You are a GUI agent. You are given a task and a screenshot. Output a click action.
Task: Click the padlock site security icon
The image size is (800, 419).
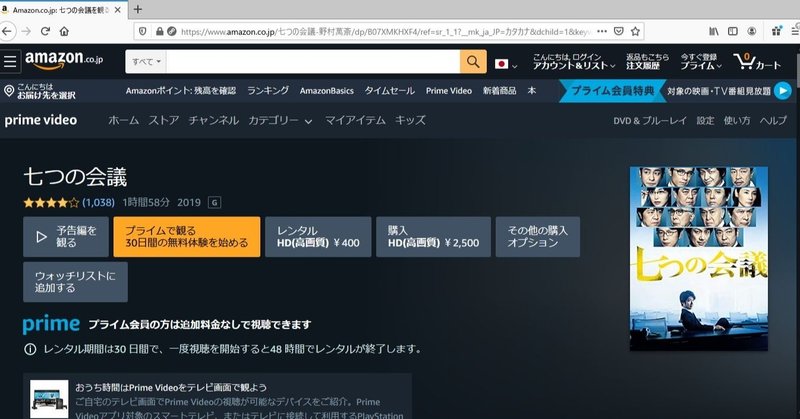pyautogui.click(x=160, y=32)
